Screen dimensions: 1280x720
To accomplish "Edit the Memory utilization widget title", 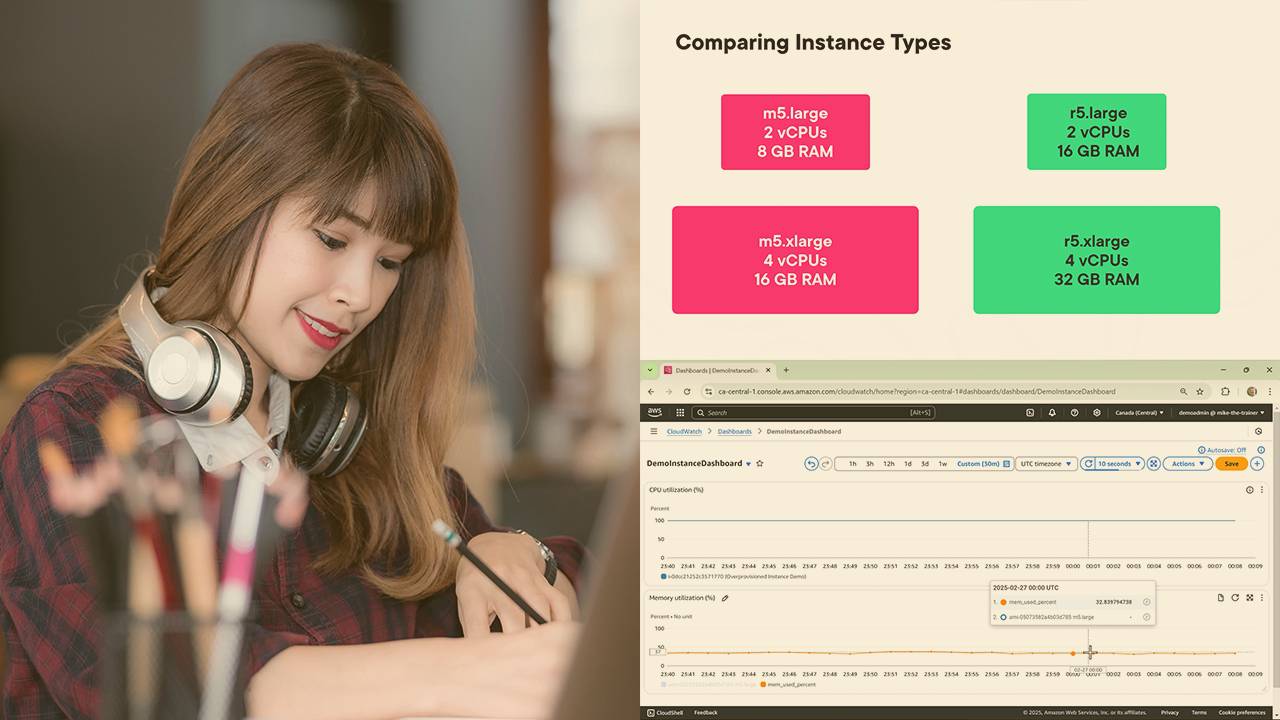I will (725, 598).
